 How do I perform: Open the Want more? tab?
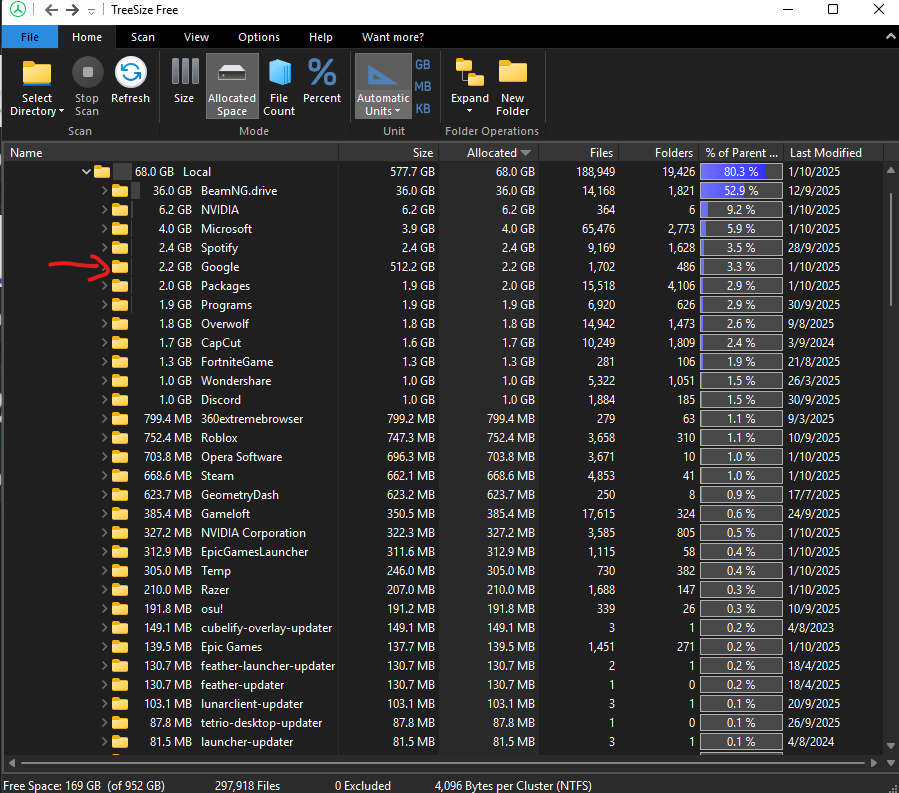click(x=393, y=37)
